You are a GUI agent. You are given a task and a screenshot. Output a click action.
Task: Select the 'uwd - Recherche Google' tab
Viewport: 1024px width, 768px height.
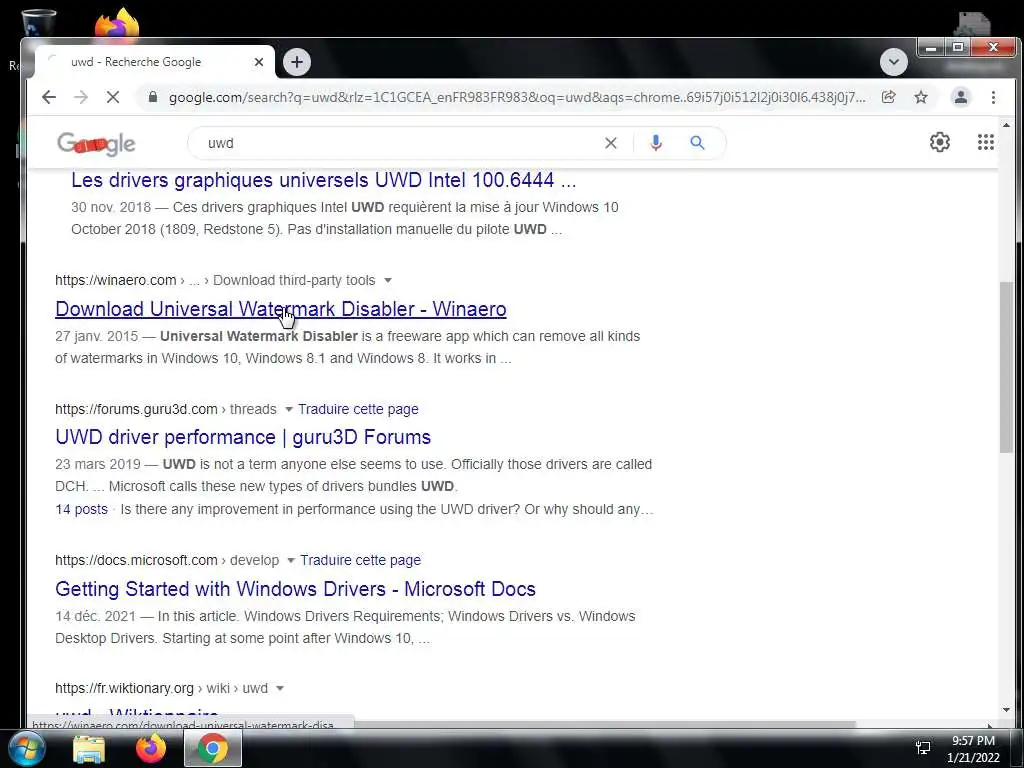tap(155, 62)
